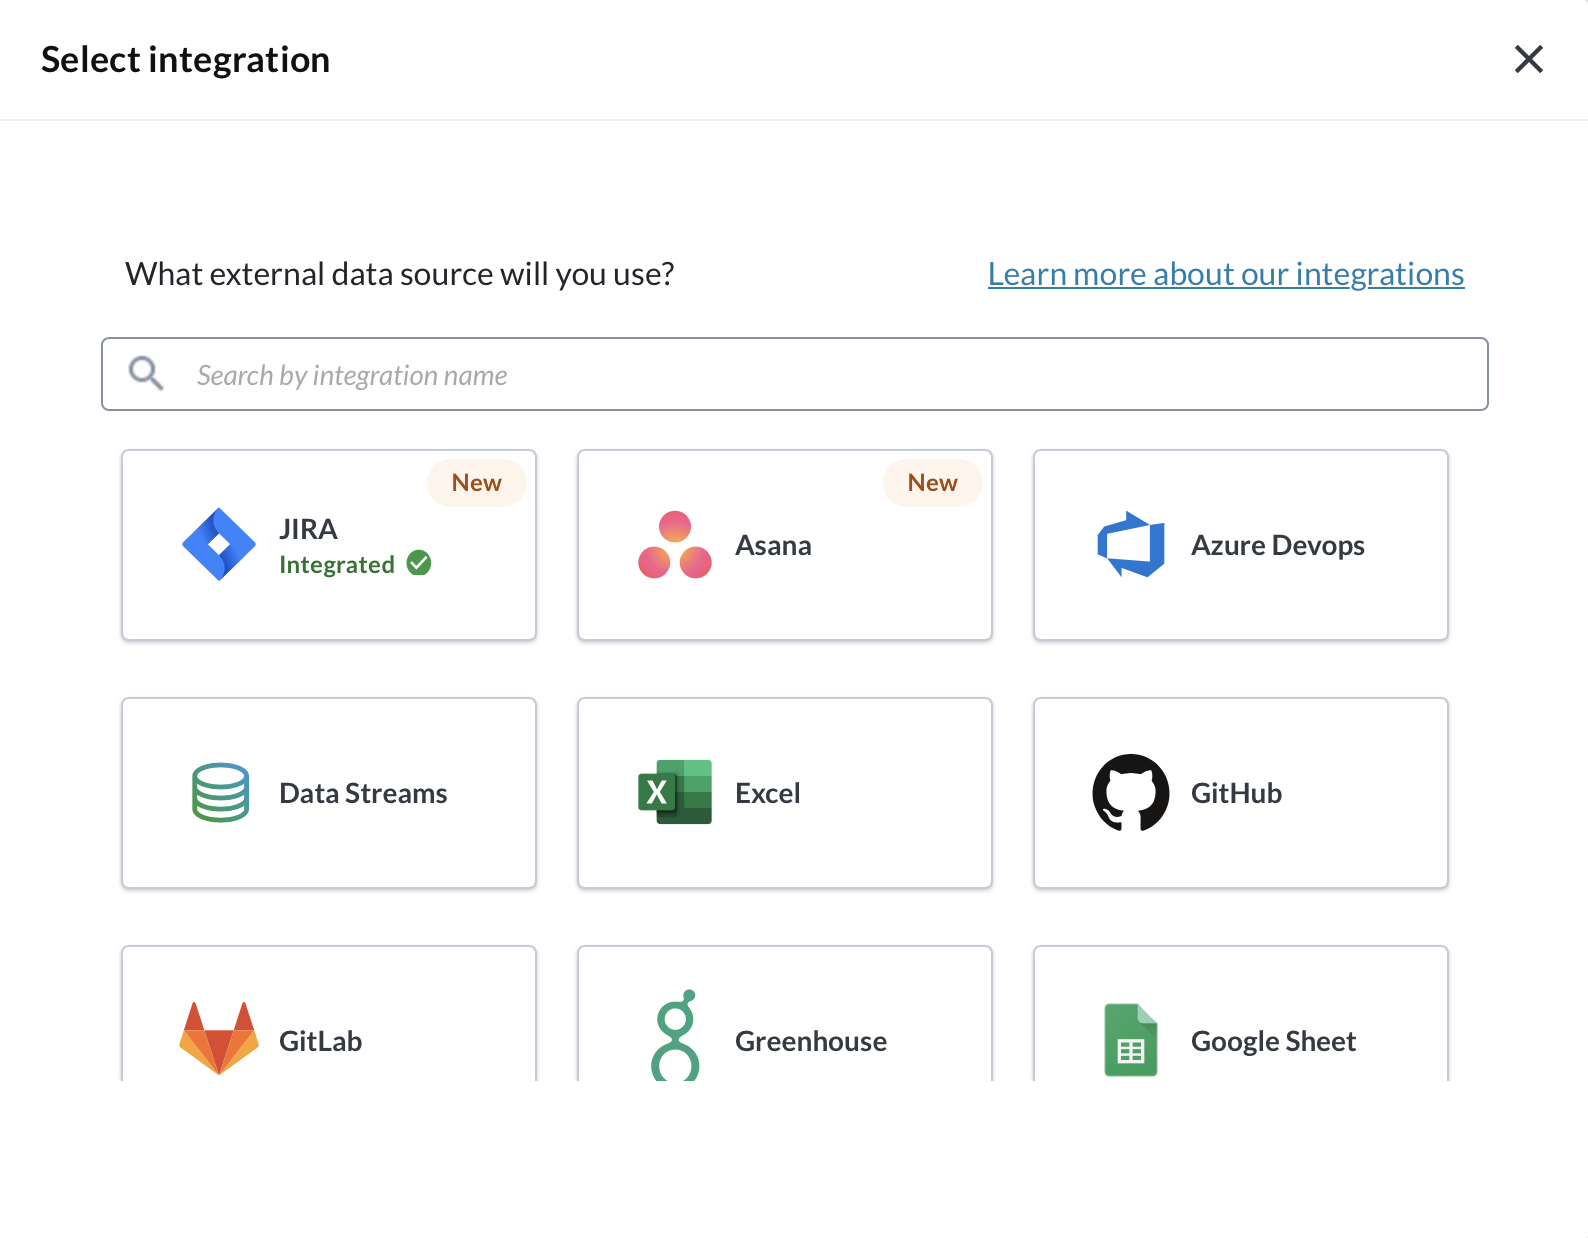Select the Data Streams integration card
Image resolution: width=1588 pixels, height=1238 pixels.
coord(329,793)
